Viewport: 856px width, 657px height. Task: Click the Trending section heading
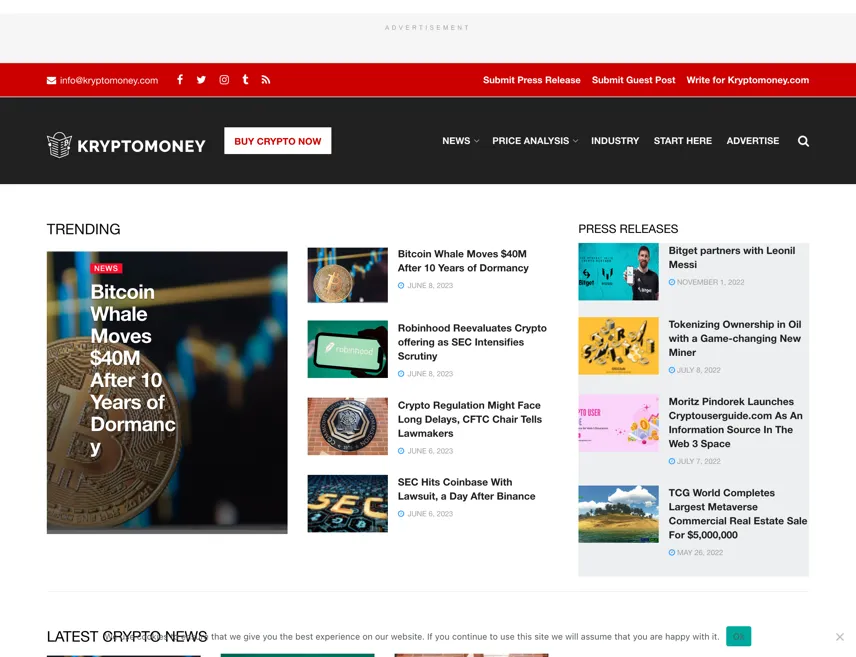click(x=84, y=229)
